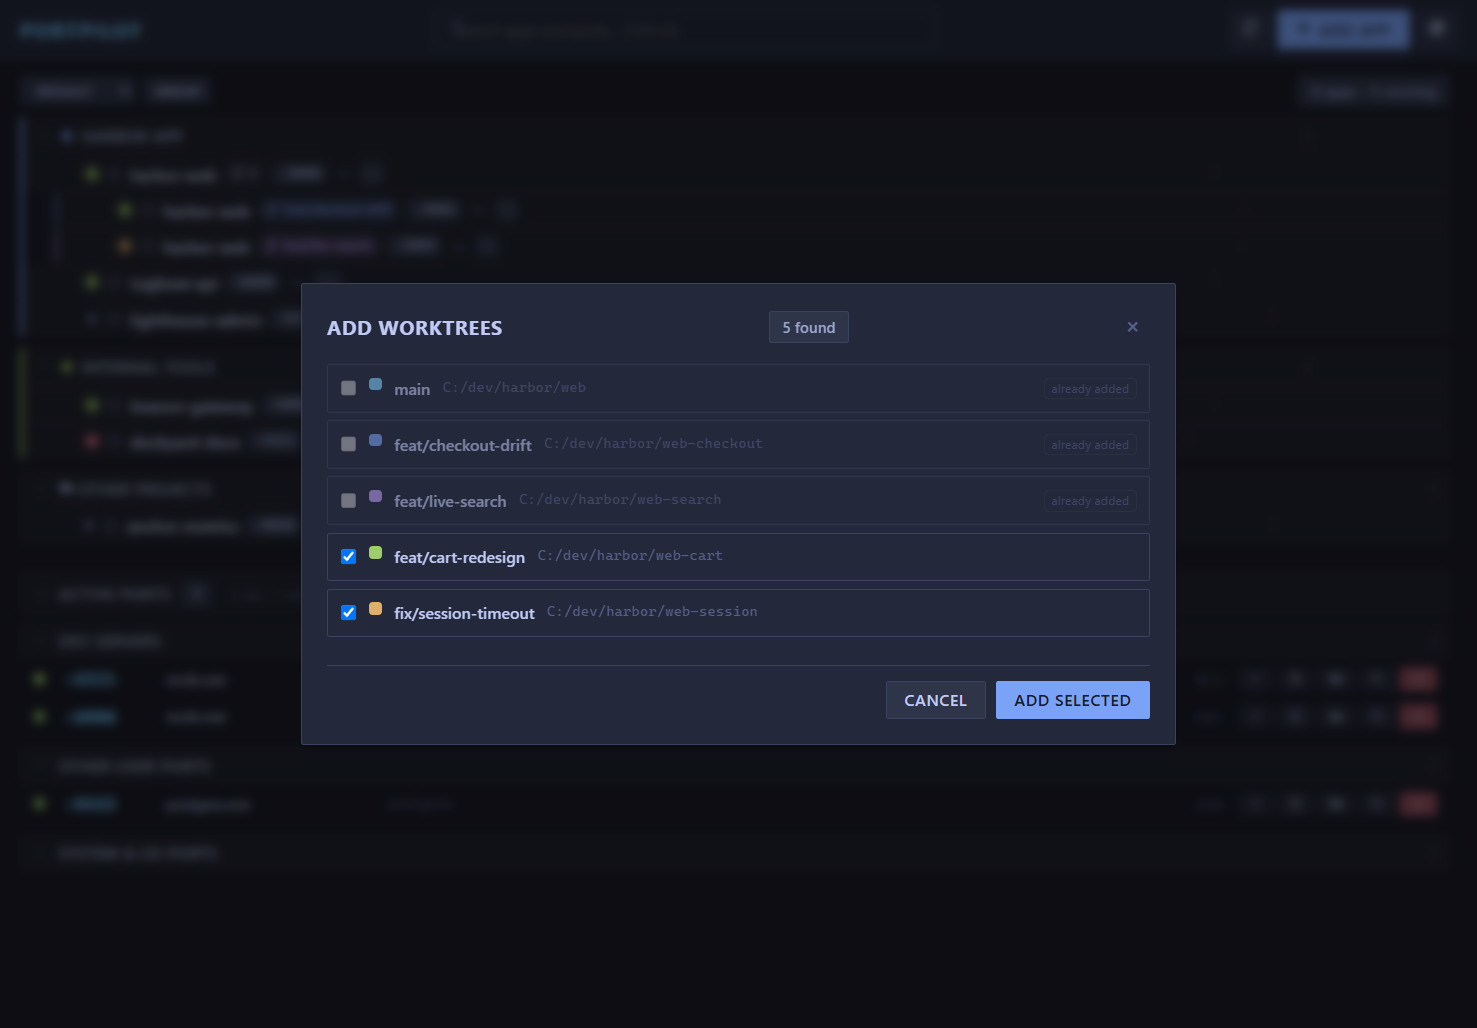Click the path C:/dev/harbor/web-checkout
This screenshot has width=1477, height=1028.
click(653, 444)
